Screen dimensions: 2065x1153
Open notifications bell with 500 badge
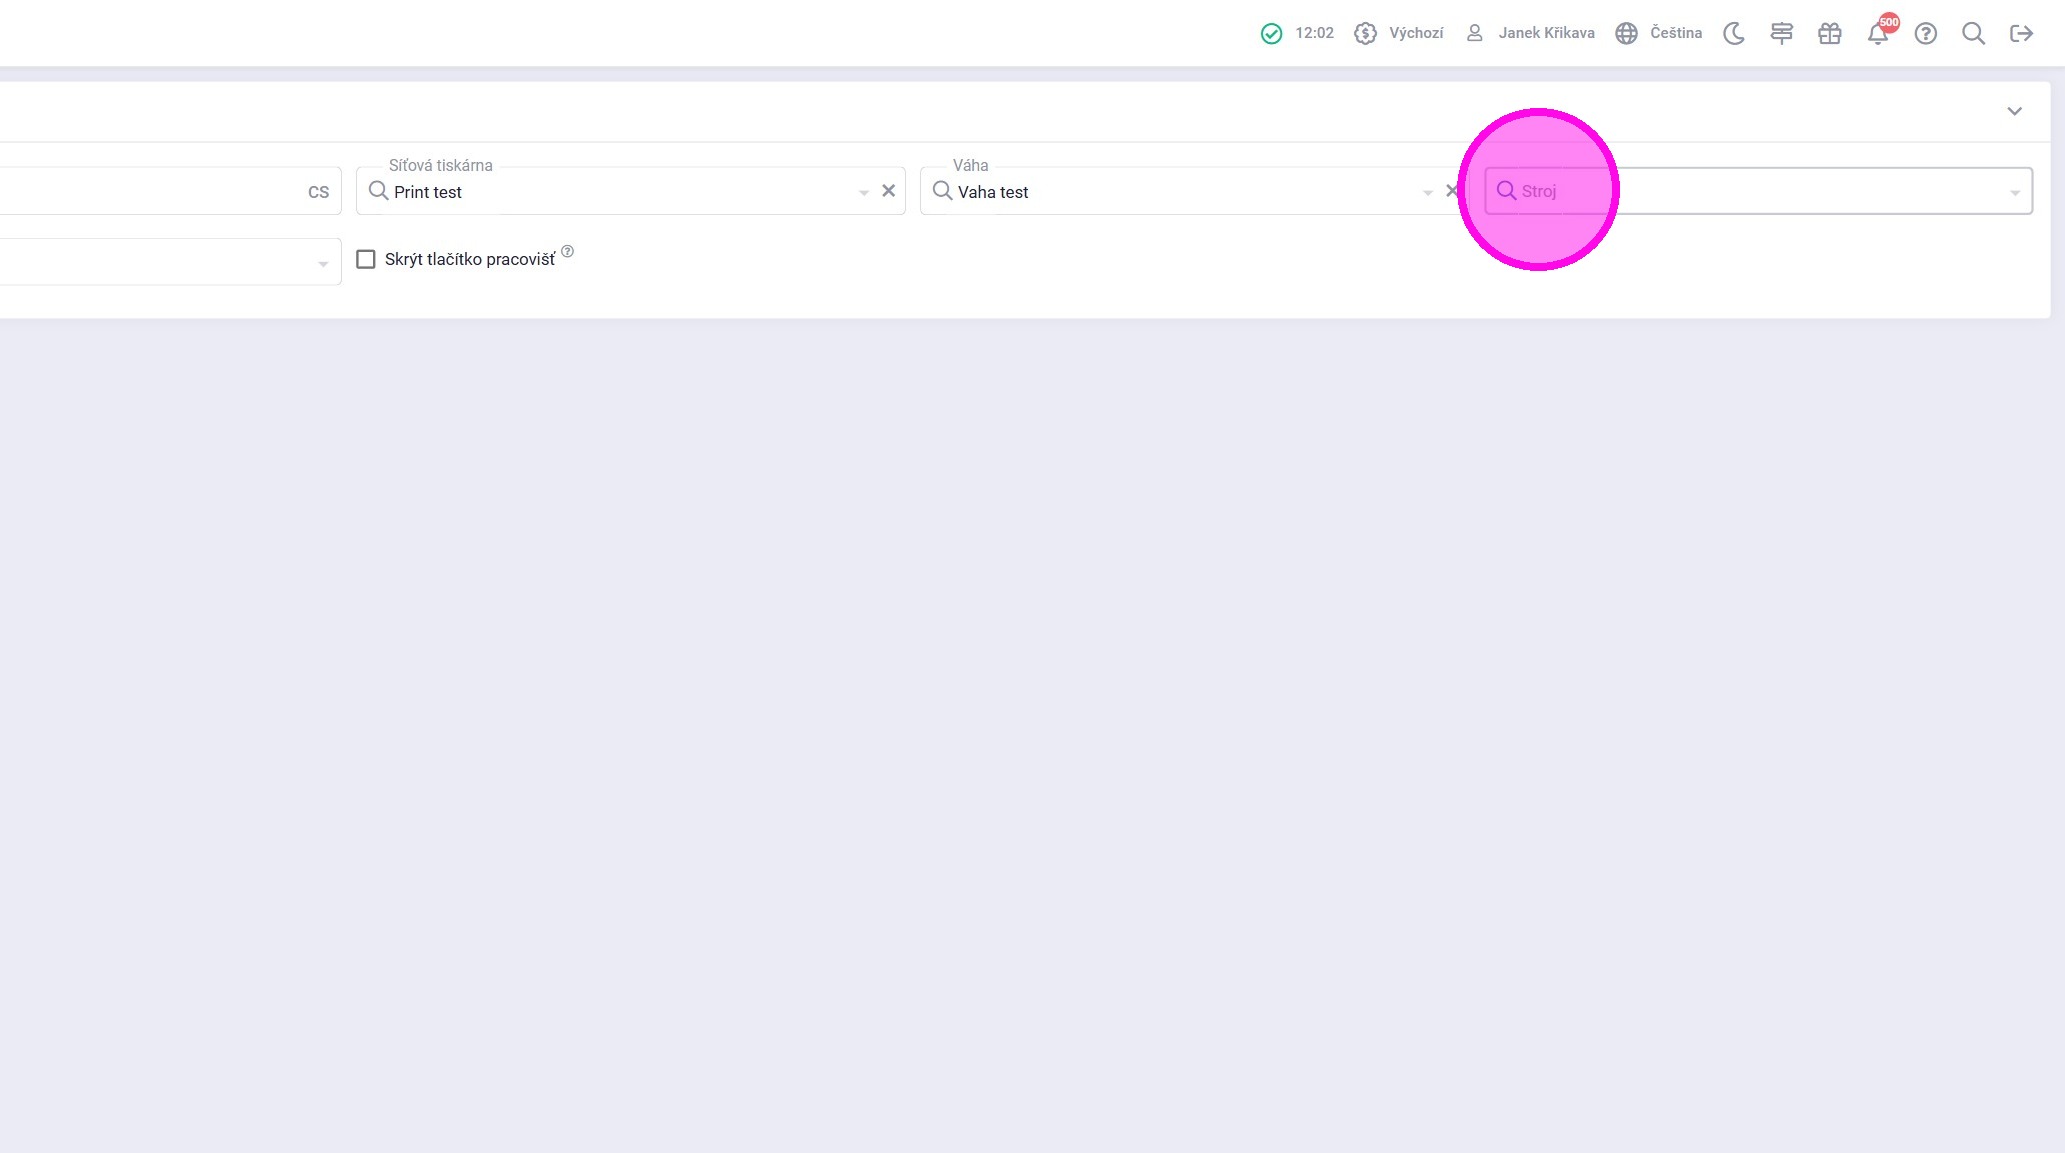pyautogui.click(x=1878, y=34)
